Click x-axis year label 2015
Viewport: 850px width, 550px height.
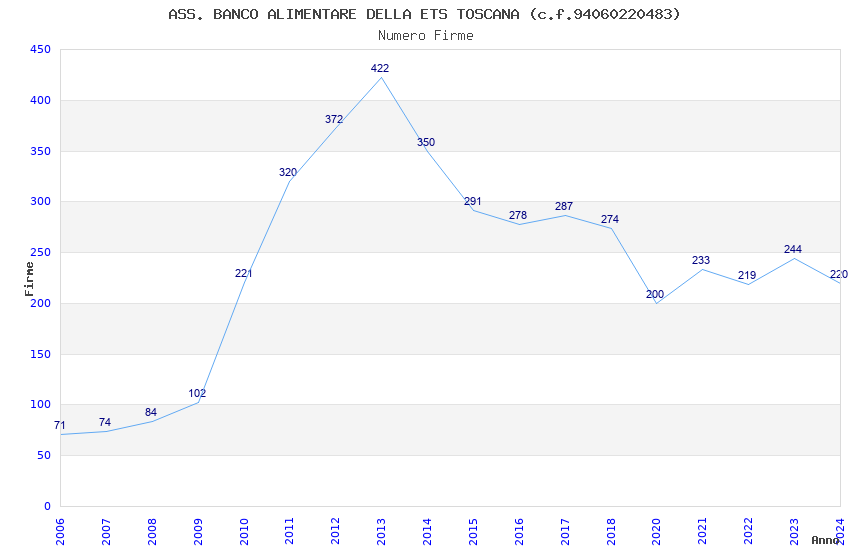[x=473, y=532]
